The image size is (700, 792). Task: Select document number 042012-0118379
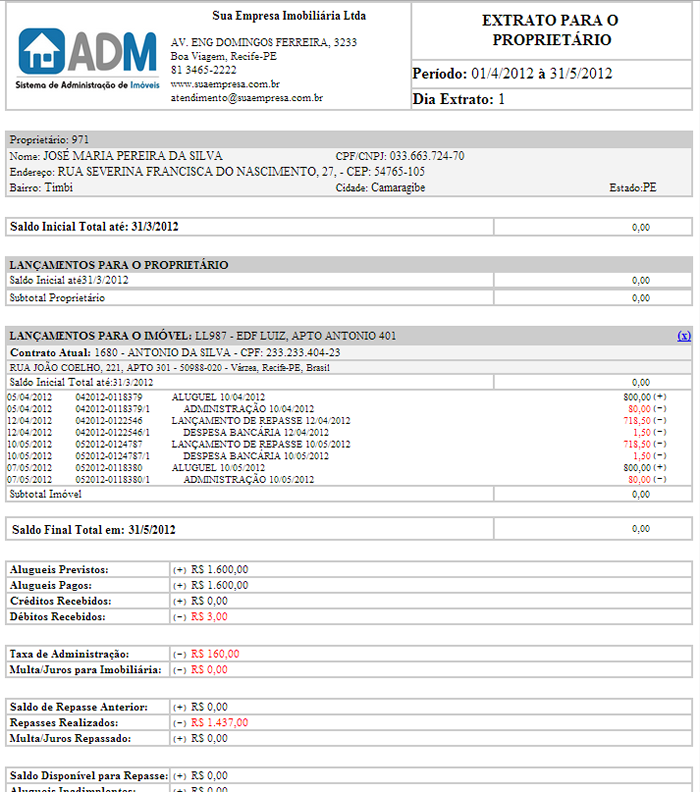(x=109, y=397)
